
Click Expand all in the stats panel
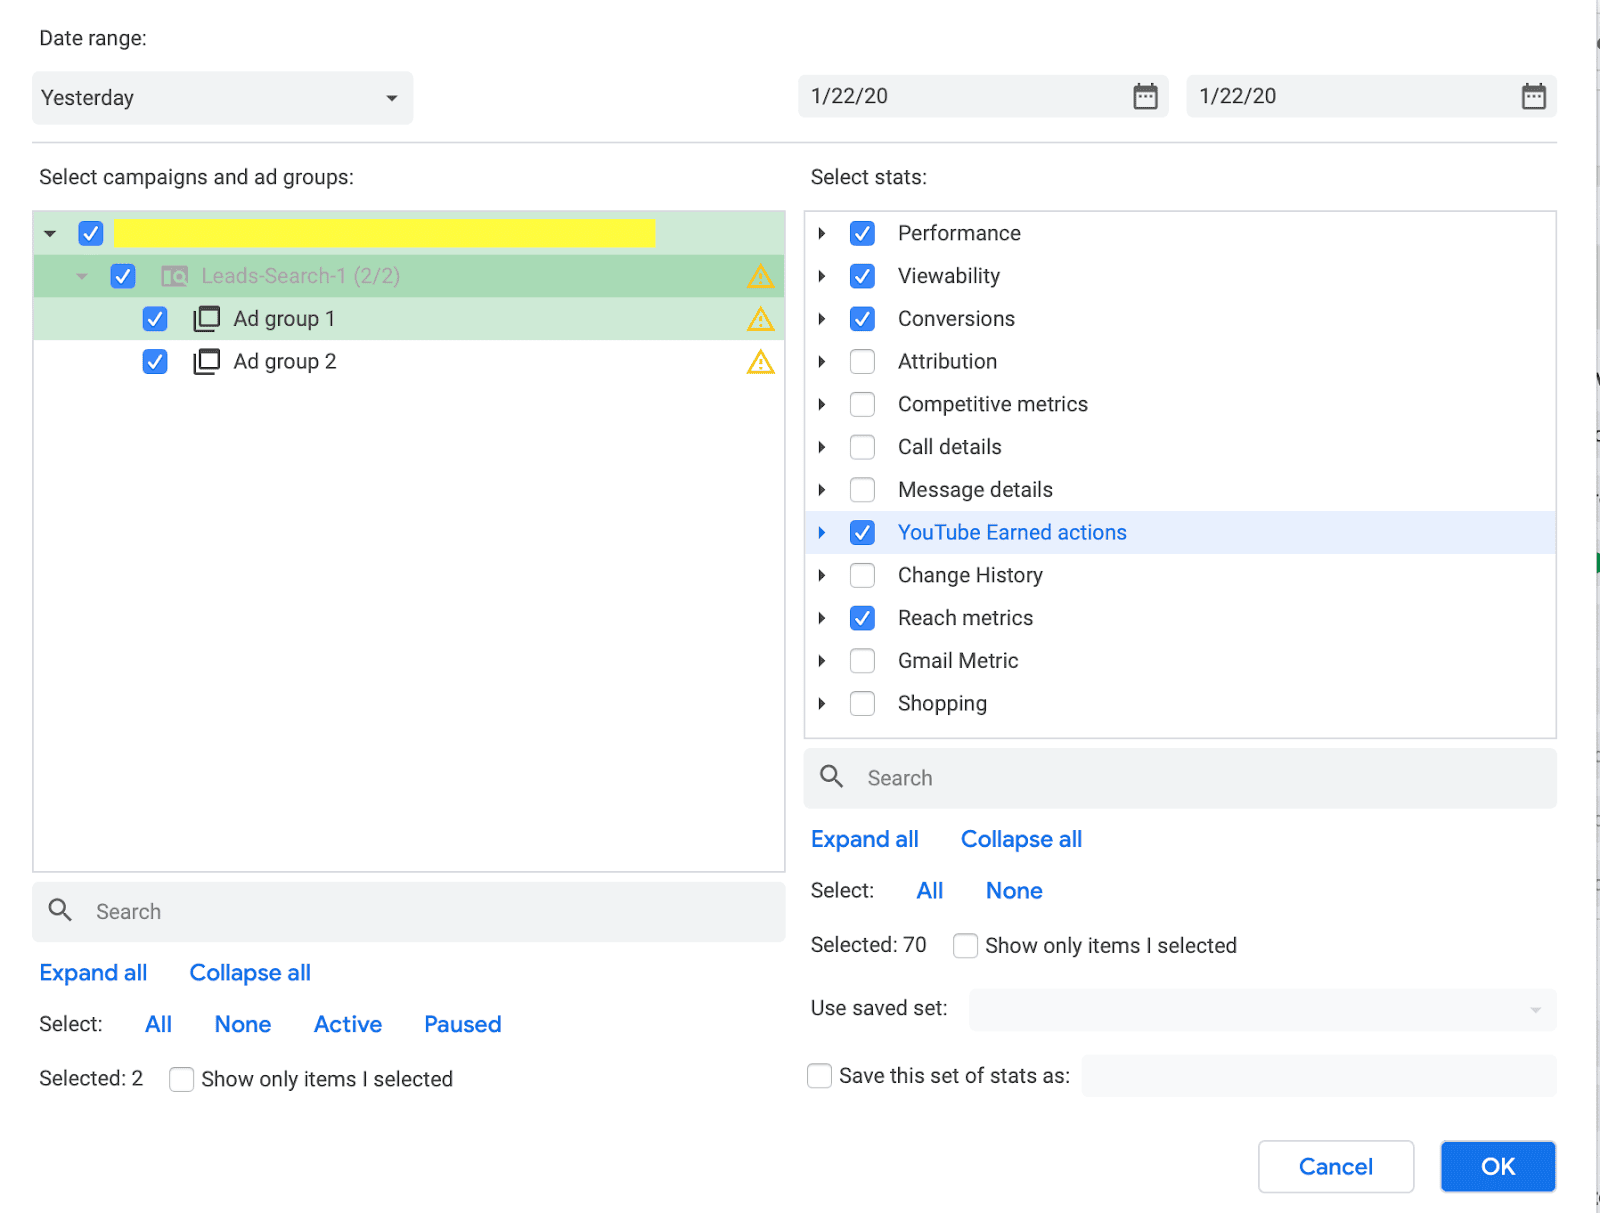coord(864,839)
